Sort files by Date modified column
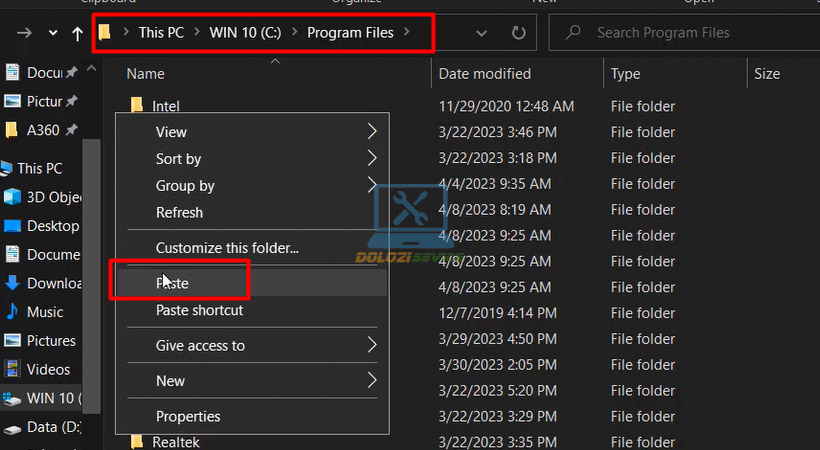The width and height of the screenshot is (820, 450). (x=485, y=74)
